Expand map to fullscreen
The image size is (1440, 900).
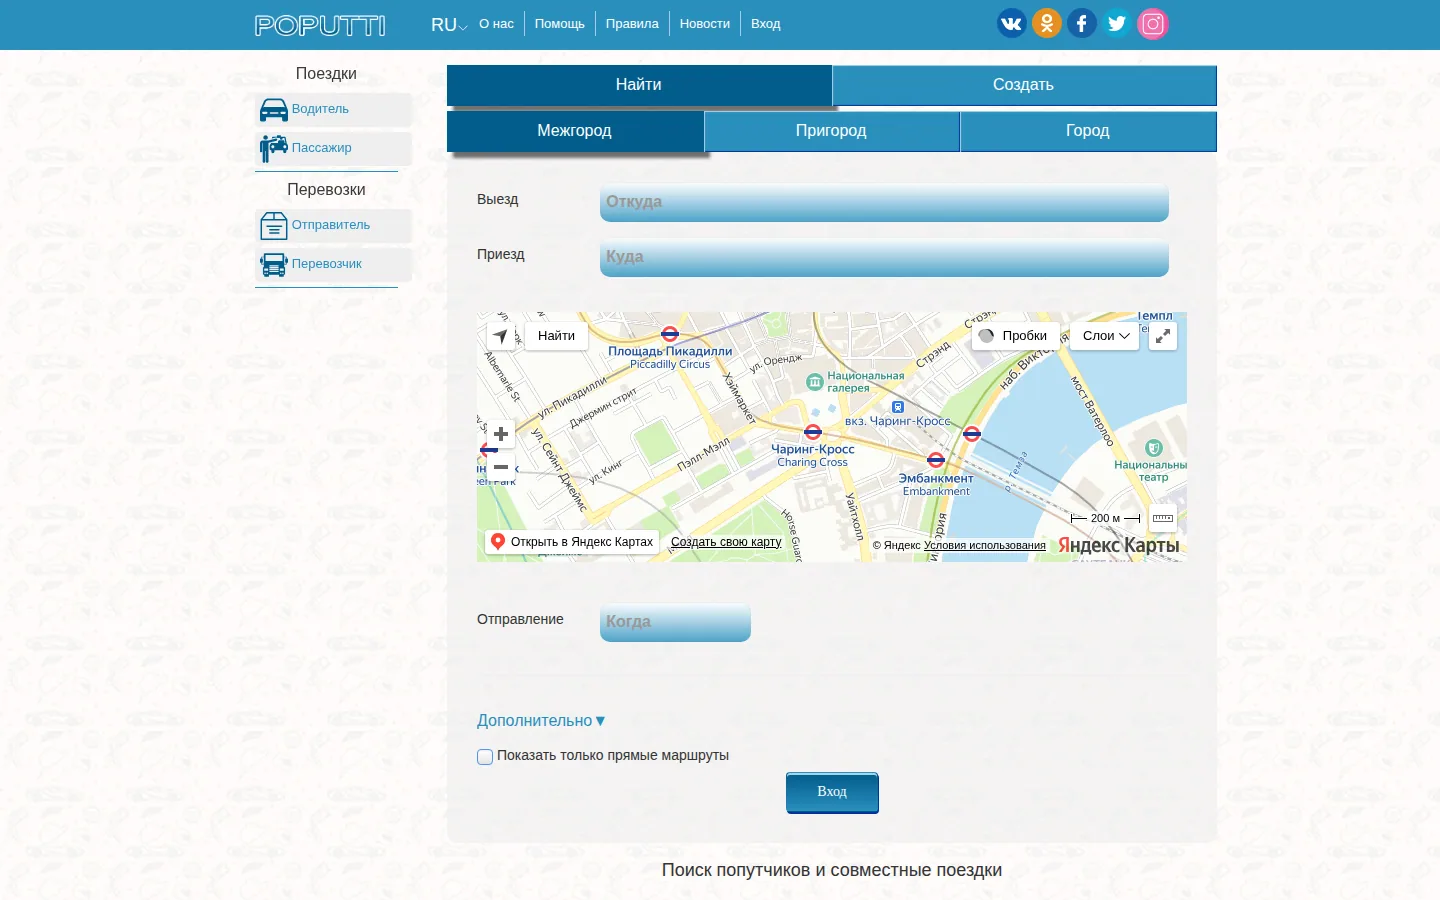pos(1163,336)
